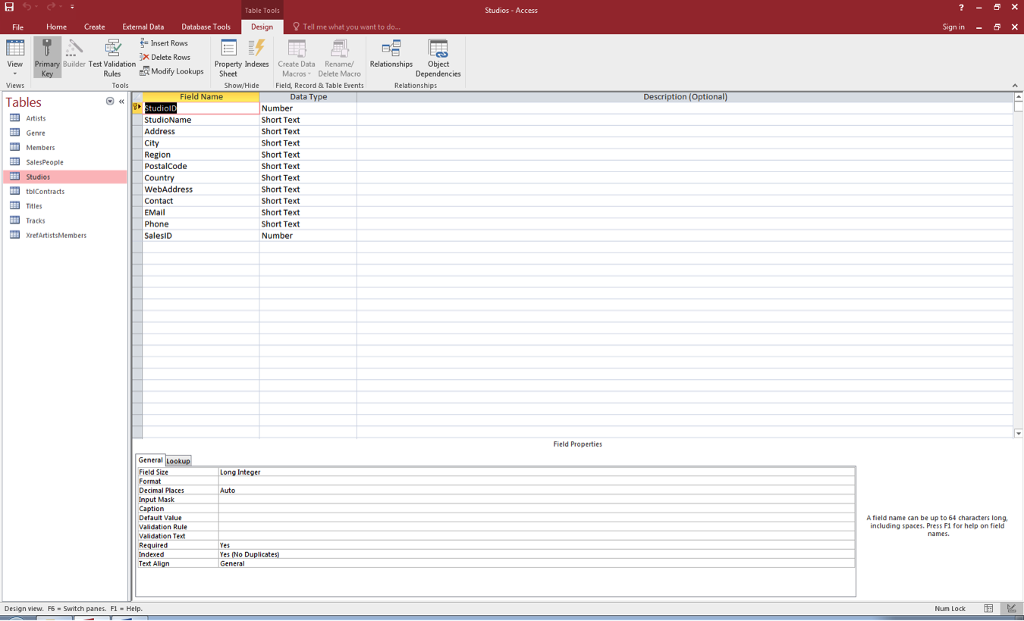Select the tblContracts table in navigation

pyautogui.click(x=45, y=191)
